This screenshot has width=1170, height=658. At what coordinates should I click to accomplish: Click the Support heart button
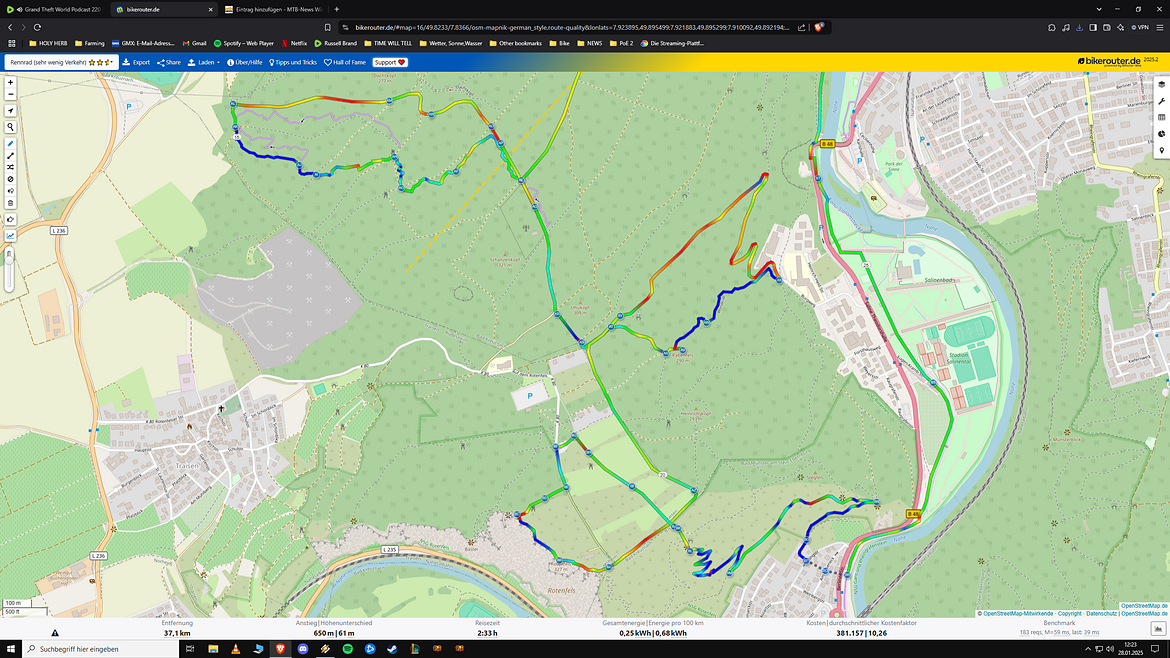[390, 63]
